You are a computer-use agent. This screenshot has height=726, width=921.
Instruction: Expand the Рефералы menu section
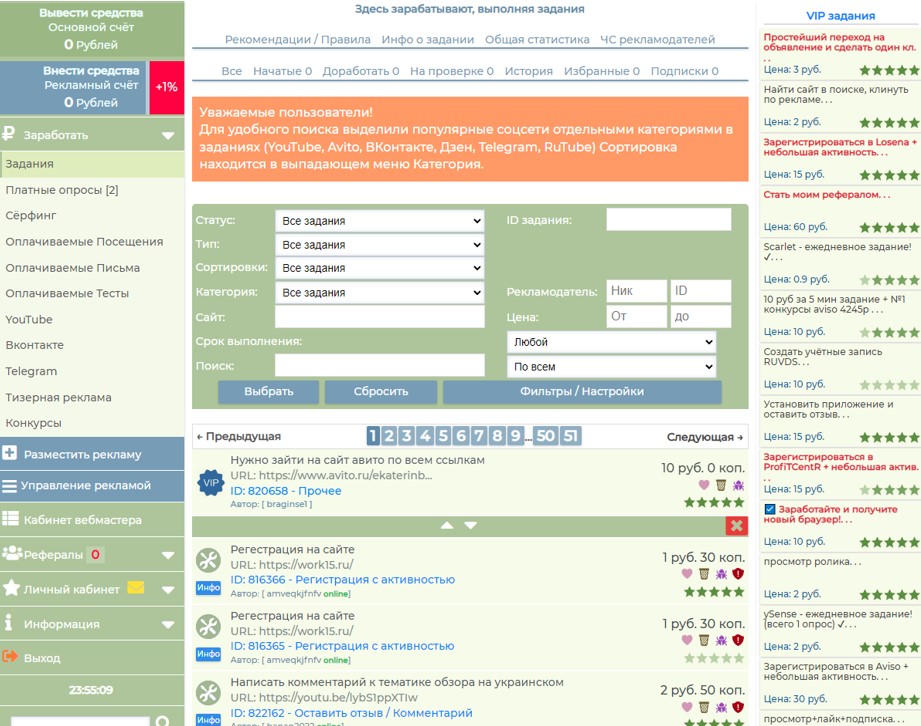coord(168,555)
